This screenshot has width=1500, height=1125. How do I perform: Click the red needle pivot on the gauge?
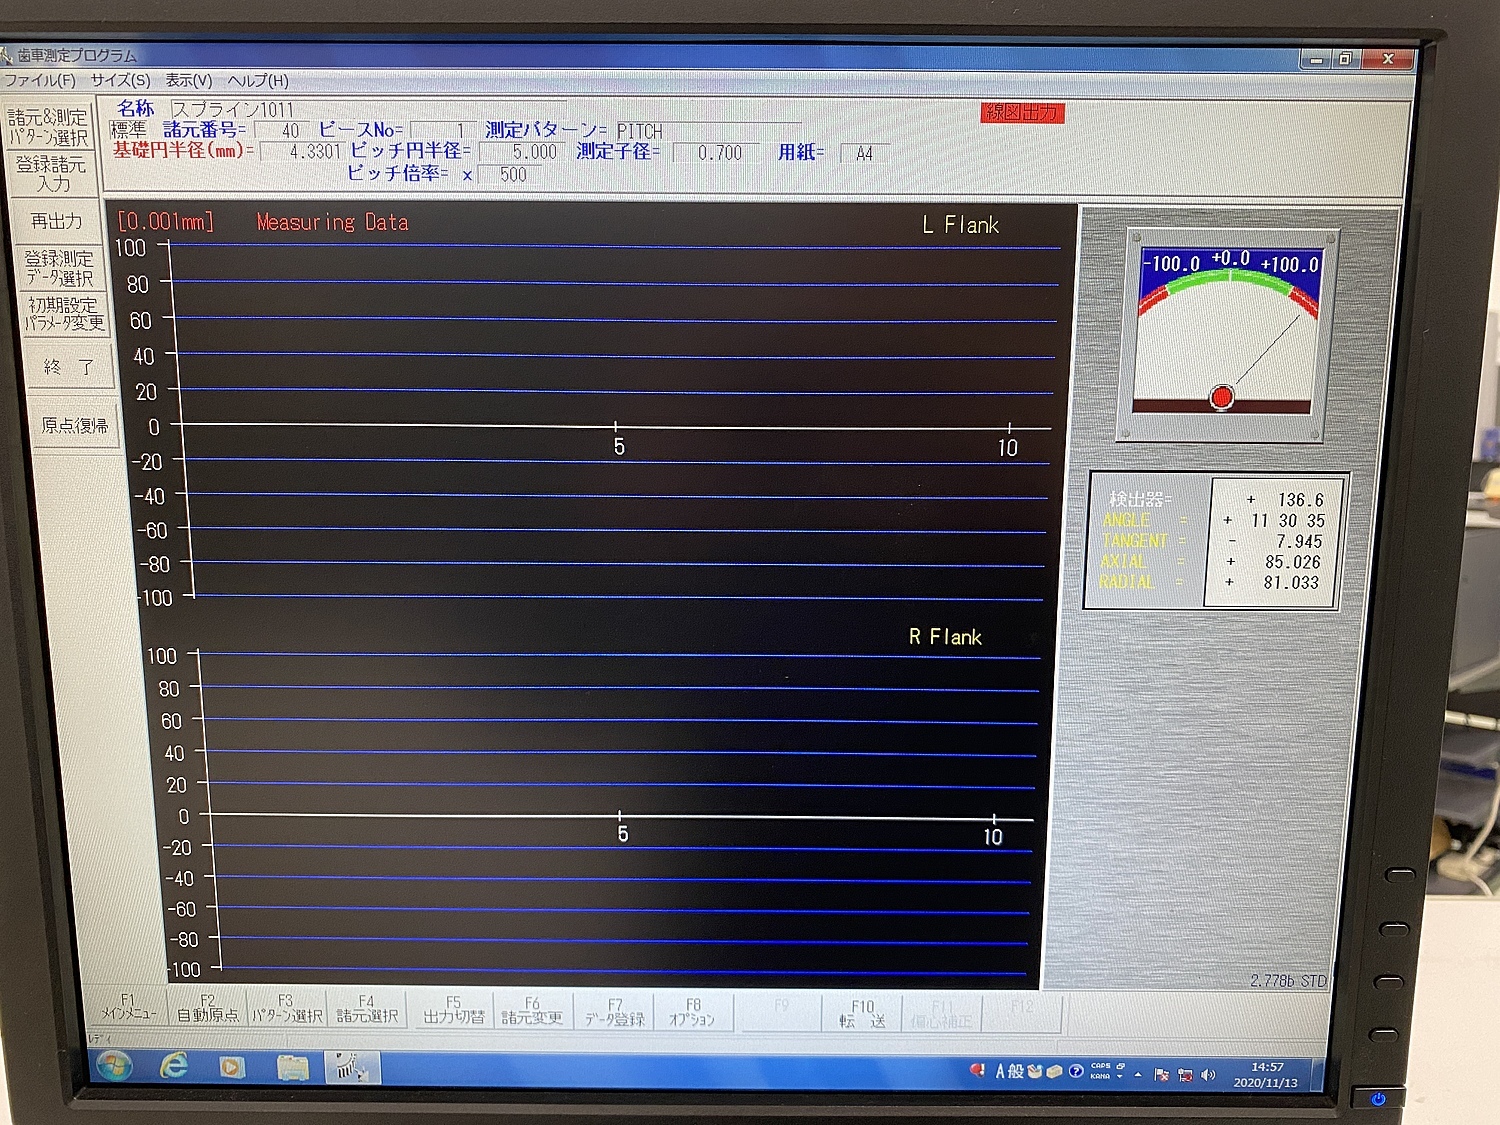(x=1221, y=397)
